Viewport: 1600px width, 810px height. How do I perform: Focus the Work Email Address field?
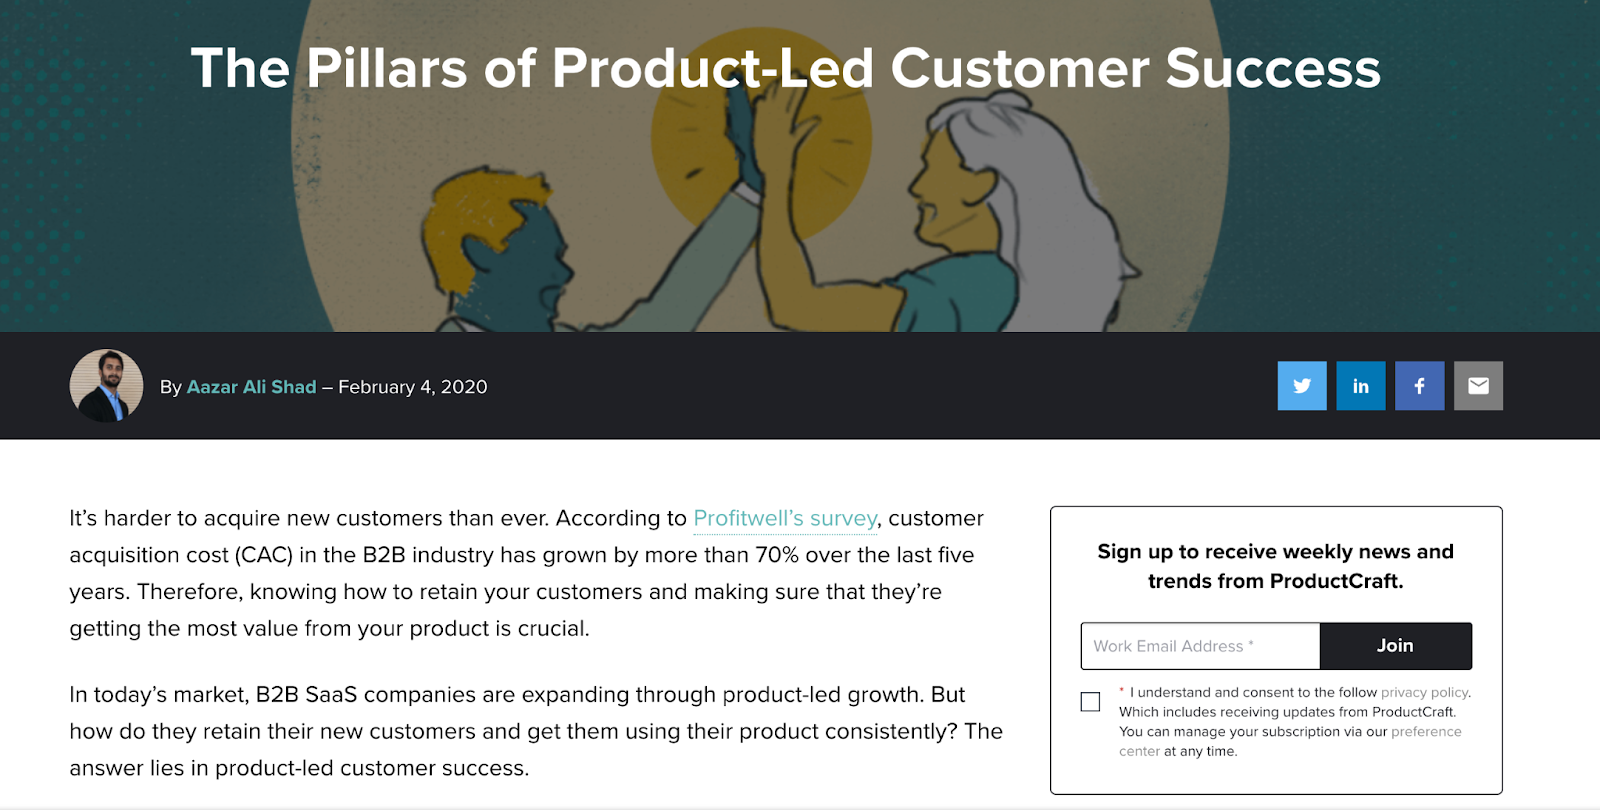coord(1200,646)
